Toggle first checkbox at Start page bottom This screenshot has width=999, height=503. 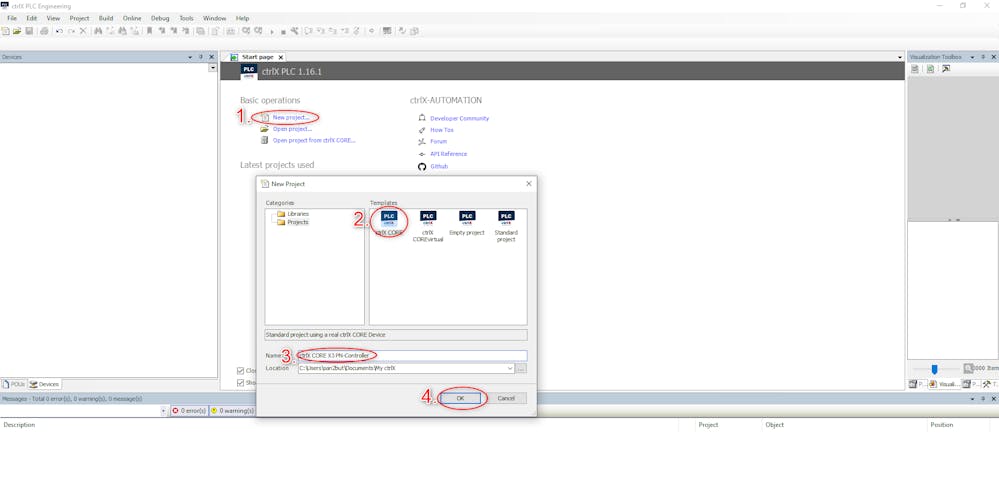pyautogui.click(x=240, y=370)
